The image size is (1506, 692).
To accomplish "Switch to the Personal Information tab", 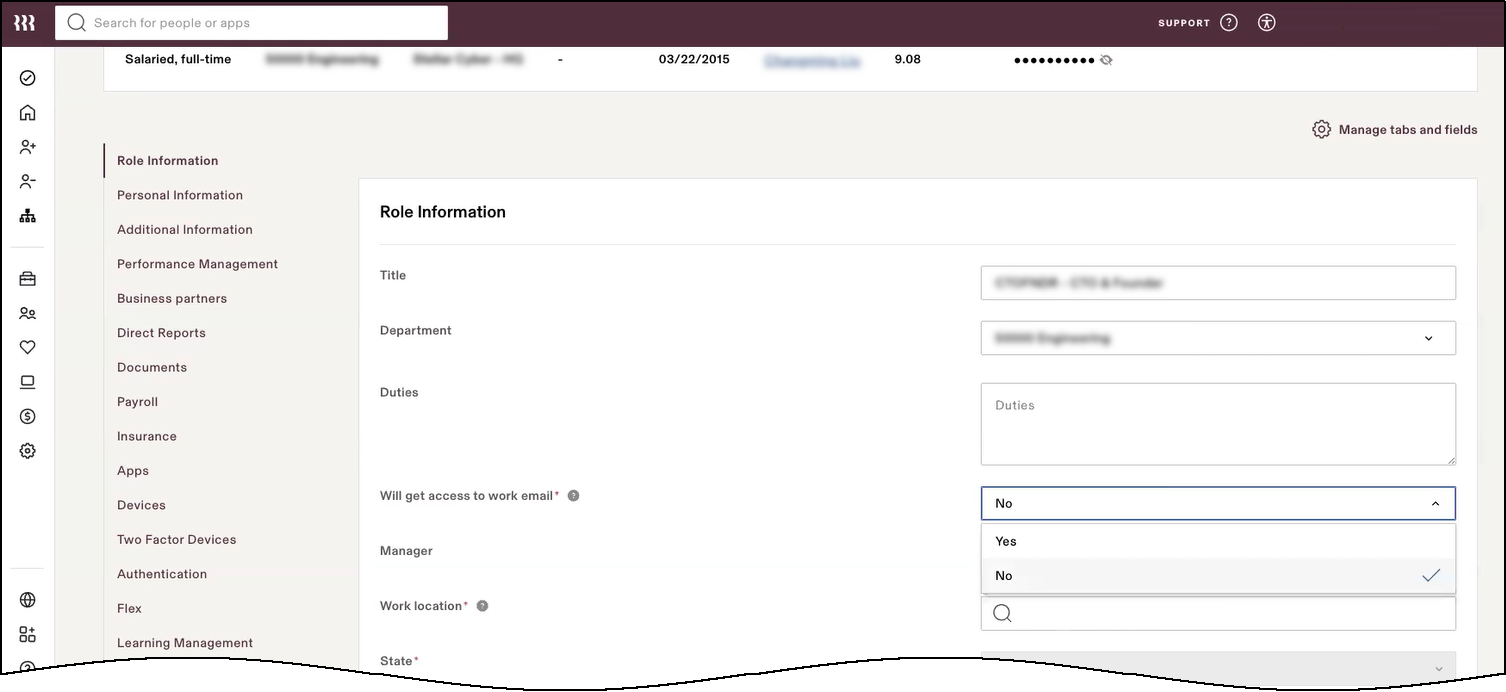I will (x=180, y=194).
